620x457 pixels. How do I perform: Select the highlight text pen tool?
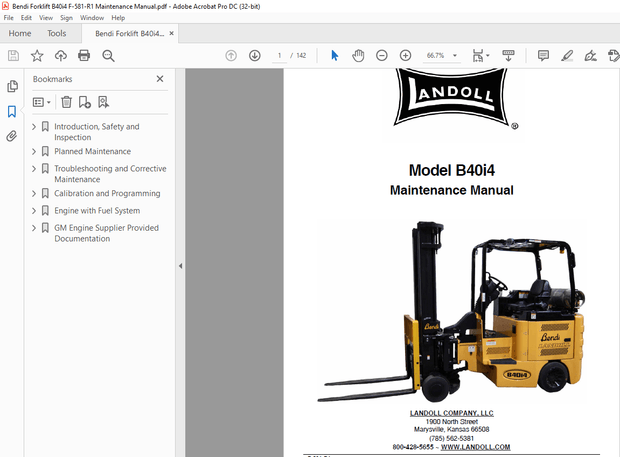(x=567, y=56)
